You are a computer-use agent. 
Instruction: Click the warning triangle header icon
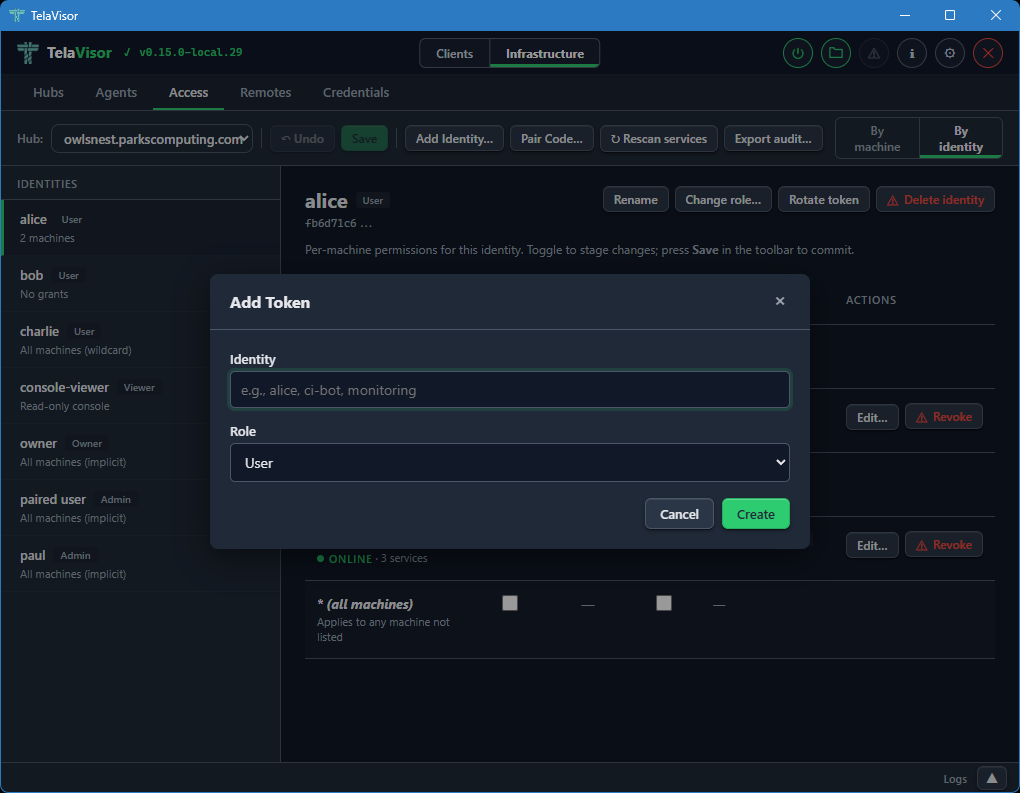[874, 53]
